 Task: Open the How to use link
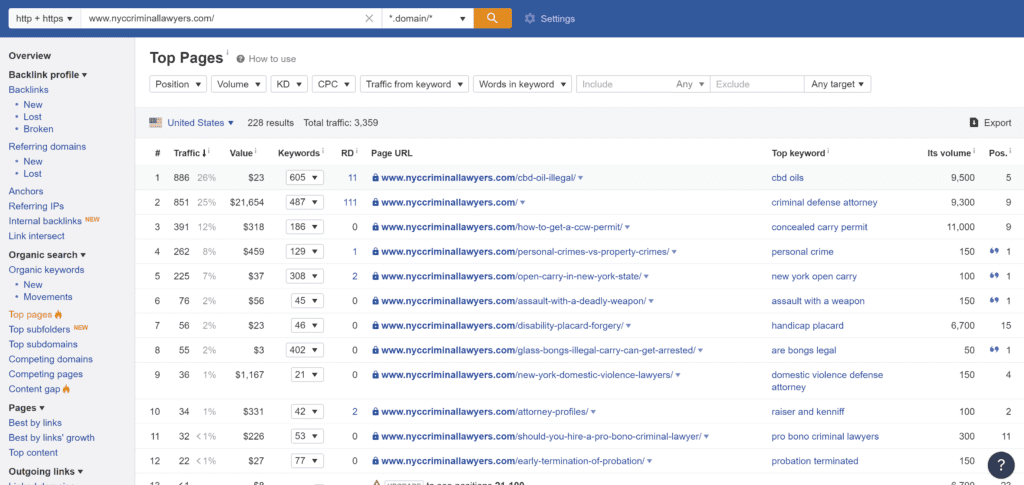pyautogui.click(x=272, y=59)
